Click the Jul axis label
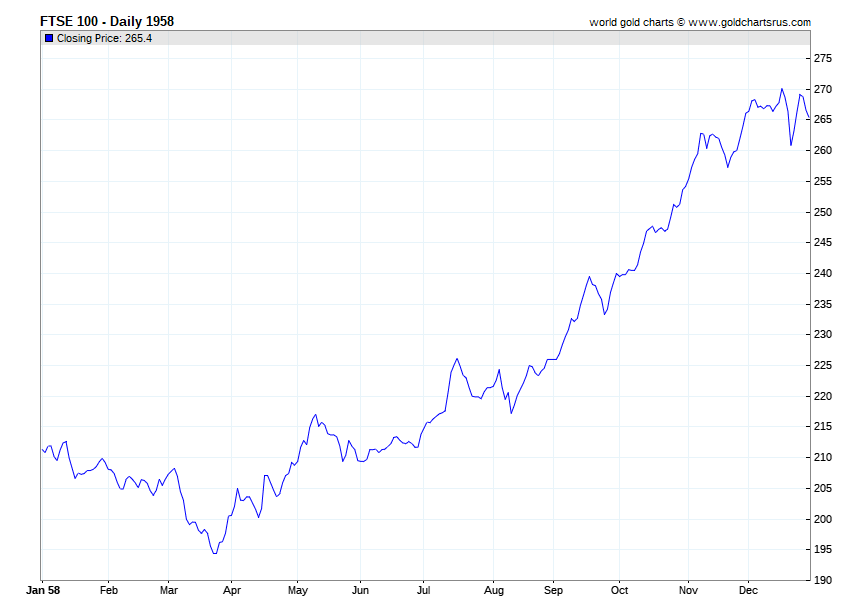The image size is (850, 616). 423,590
